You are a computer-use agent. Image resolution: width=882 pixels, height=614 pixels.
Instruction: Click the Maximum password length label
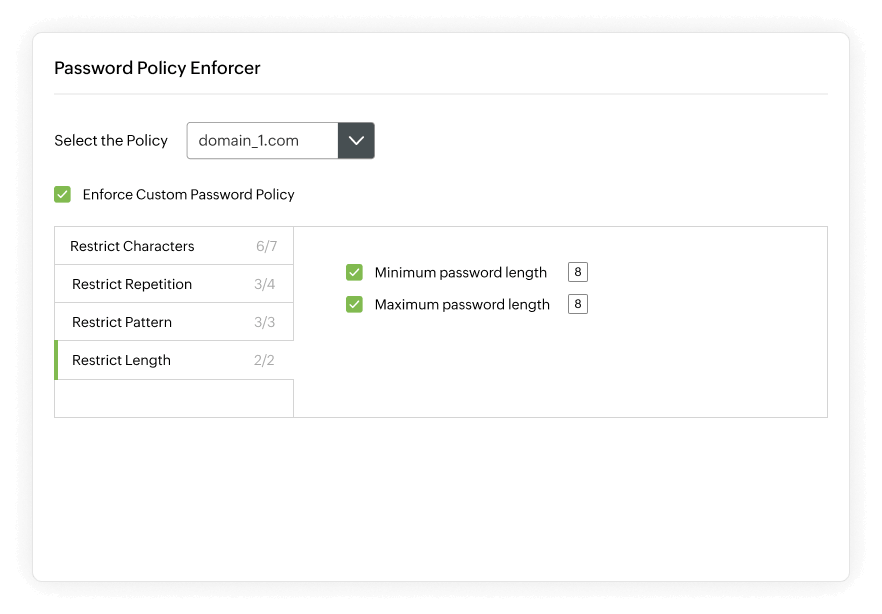[462, 303]
